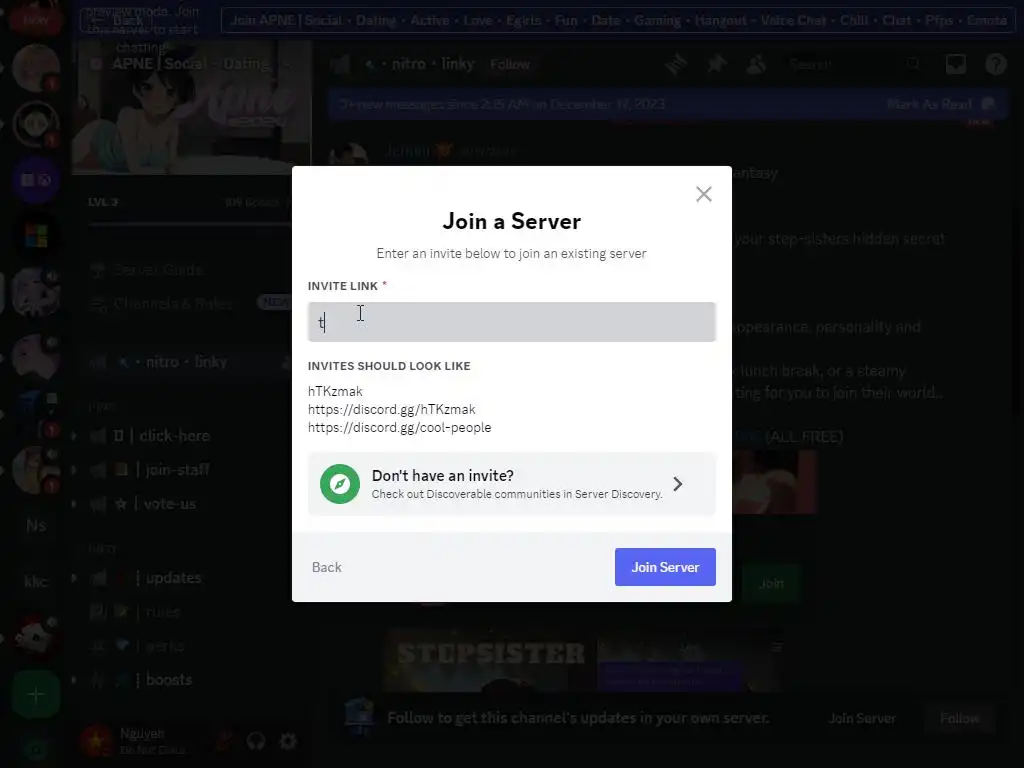Viewport: 1024px width, 768px height.
Task: Click the header Search box
Action: point(854,64)
